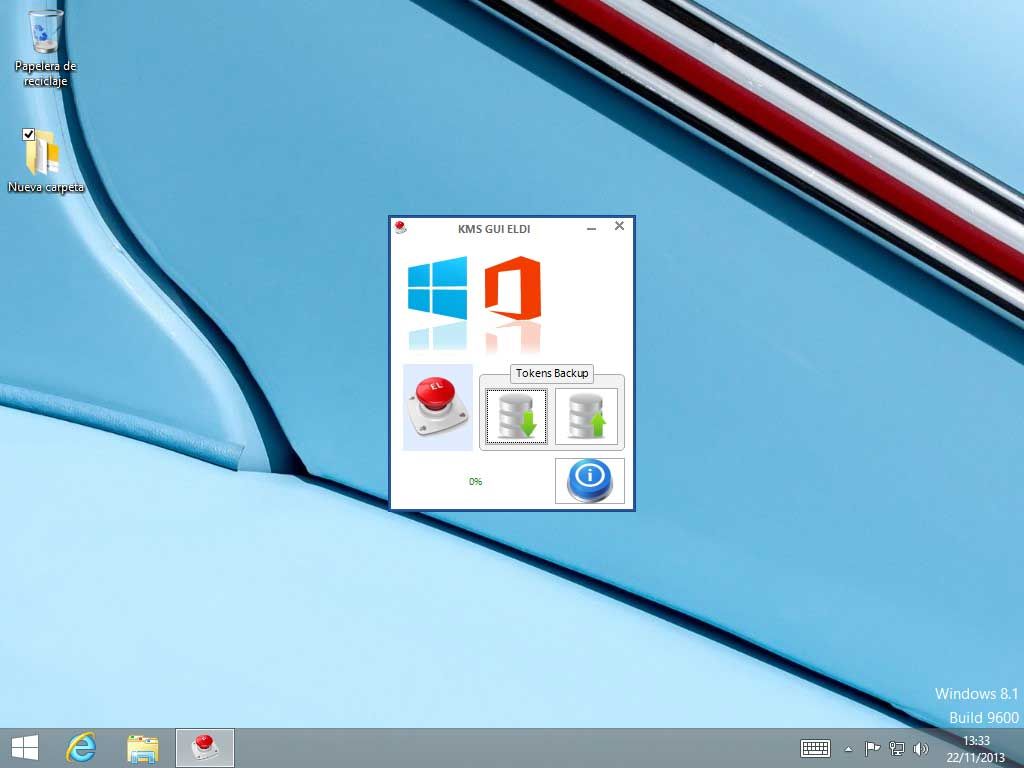Click the Office logo in KMS window
Viewport: 1024px width, 768px height.
click(x=512, y=288)
